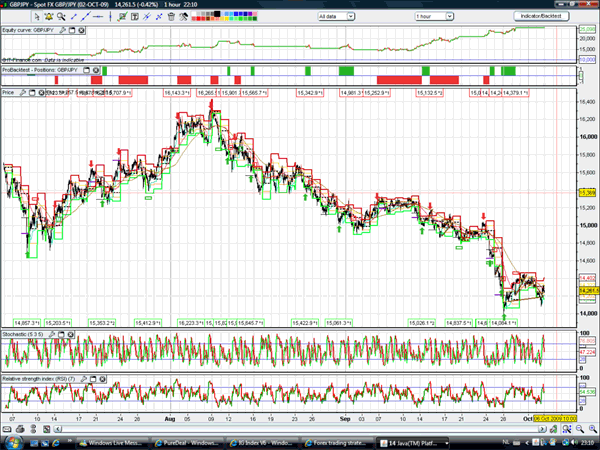Maximize the ProBacktest Positions panel
The height and width of the screenshot is (450, 600).
(x=86, y=70)
